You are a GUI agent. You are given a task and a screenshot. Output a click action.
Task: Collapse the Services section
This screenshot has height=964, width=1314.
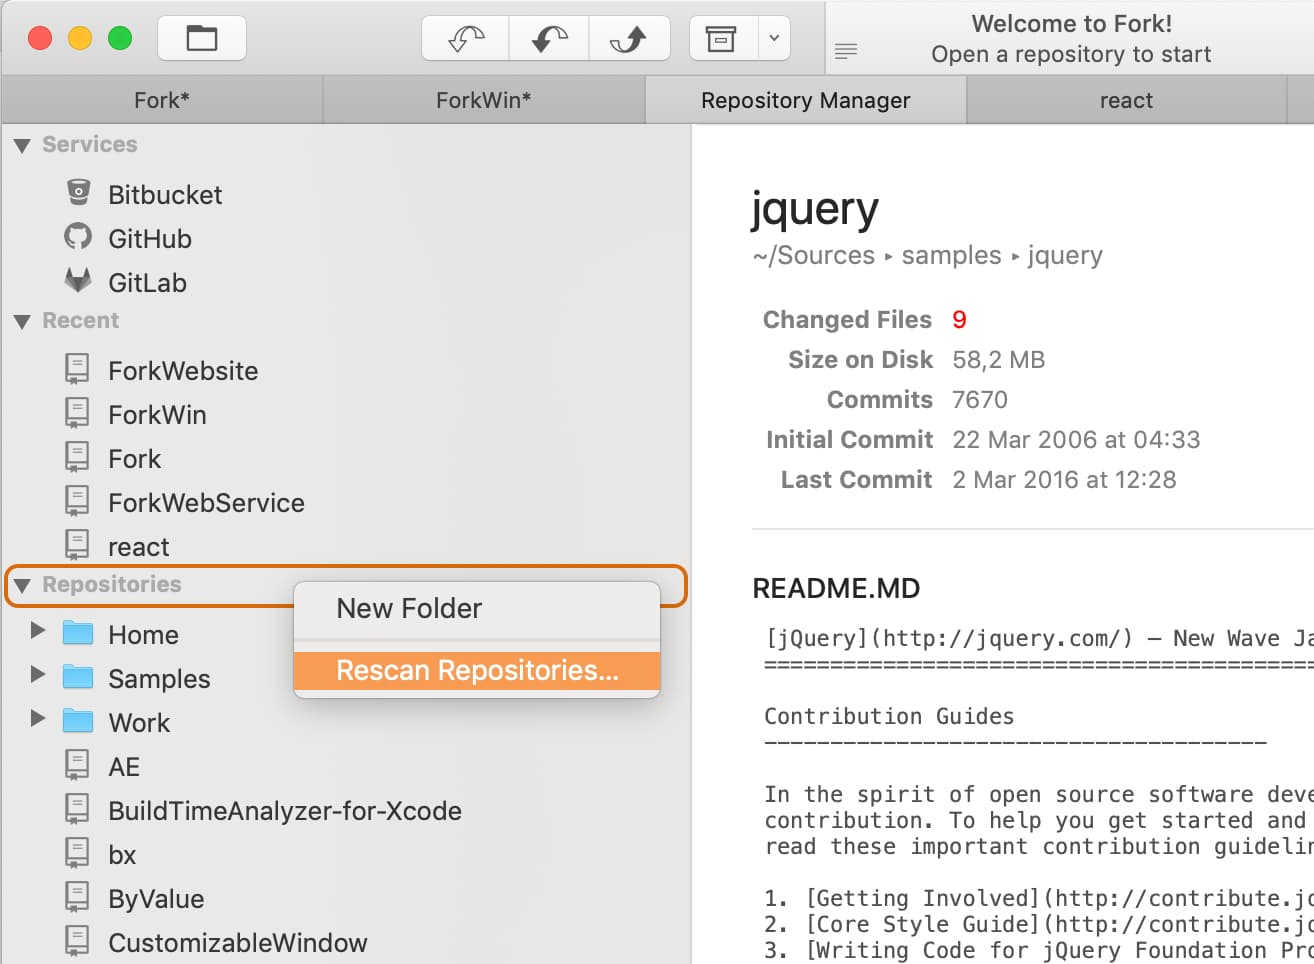[x=22, y=146]
